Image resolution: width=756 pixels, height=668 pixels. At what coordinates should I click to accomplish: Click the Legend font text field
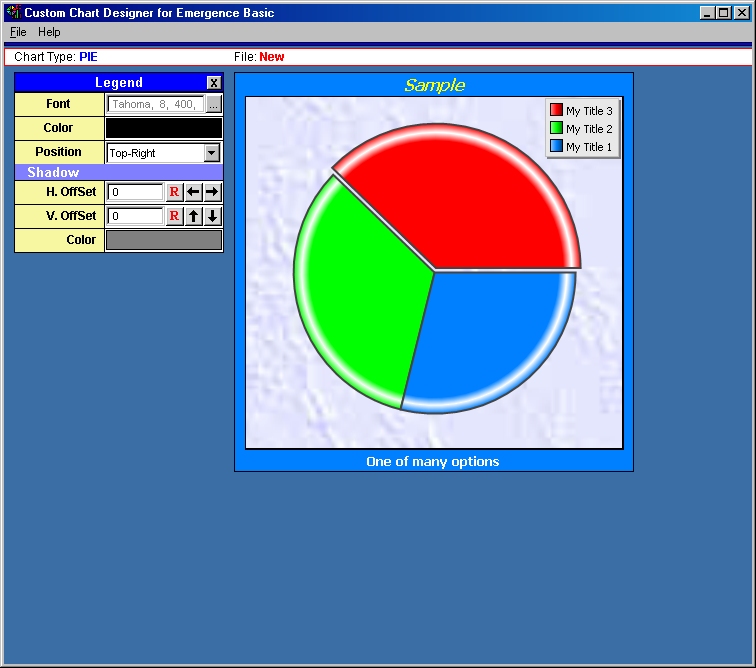point(155,104)
